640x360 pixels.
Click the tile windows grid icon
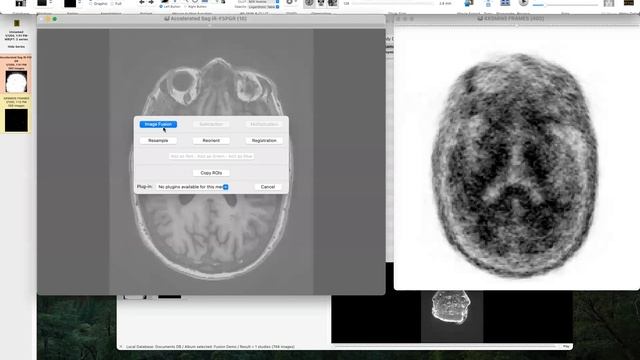point(505,3)
